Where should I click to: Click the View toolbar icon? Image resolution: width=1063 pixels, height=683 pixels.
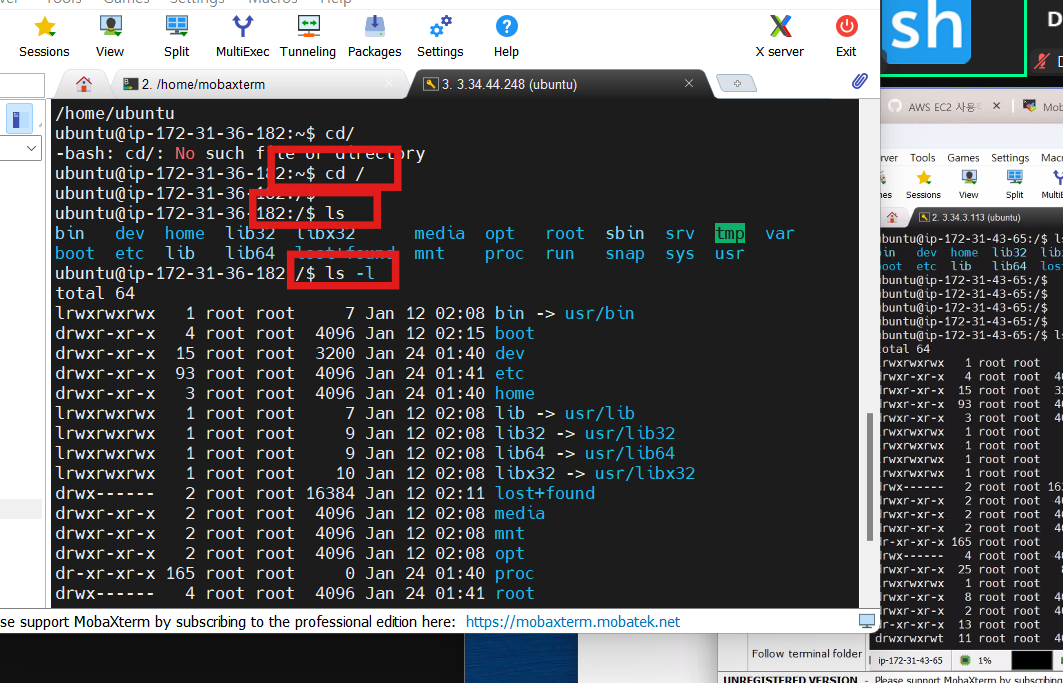pos(110,37)
